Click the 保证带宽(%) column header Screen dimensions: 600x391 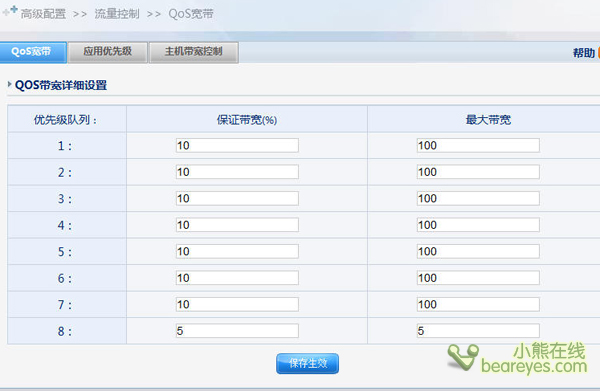point(247,120)
